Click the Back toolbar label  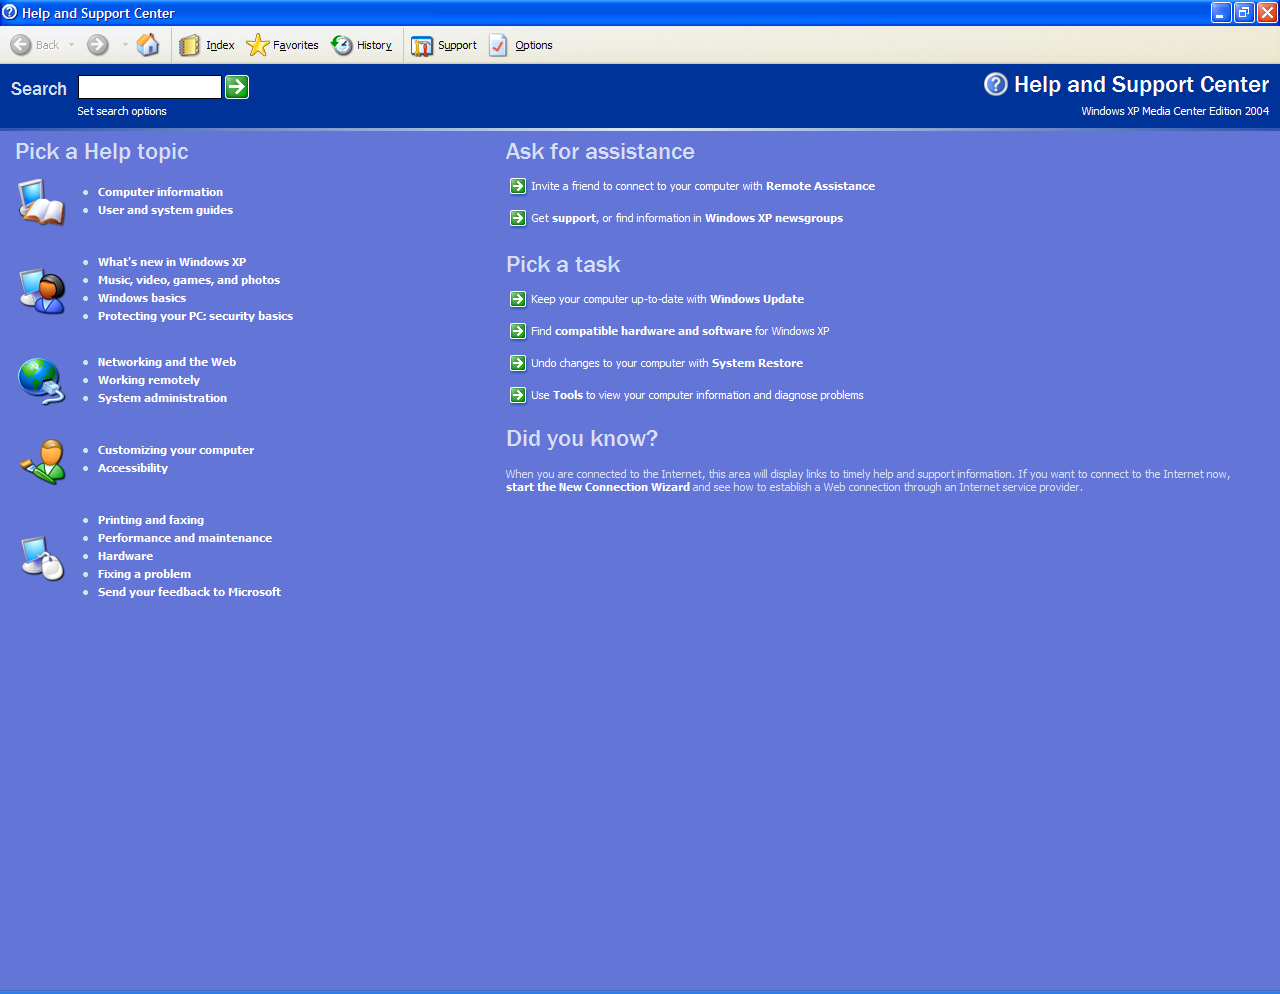point(47,45)
